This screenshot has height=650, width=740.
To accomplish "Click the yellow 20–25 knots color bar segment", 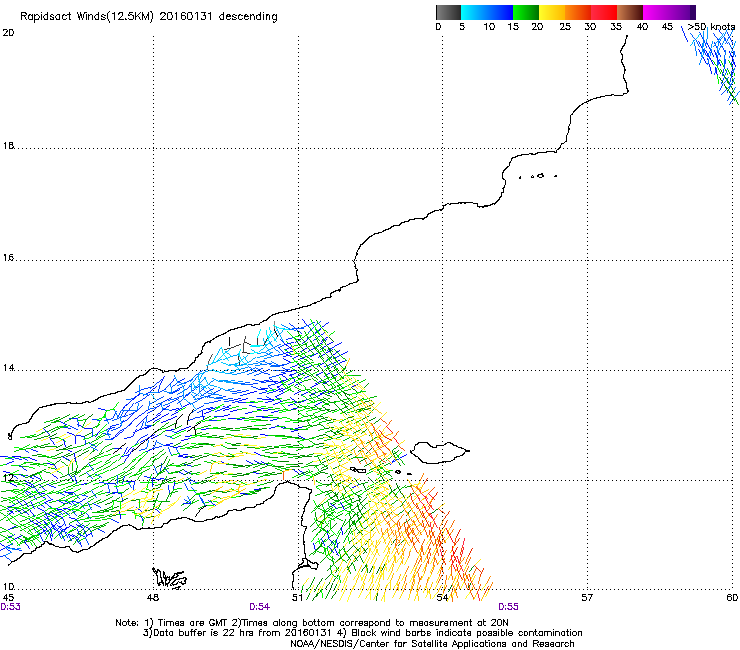I will [x=552, y=12].
